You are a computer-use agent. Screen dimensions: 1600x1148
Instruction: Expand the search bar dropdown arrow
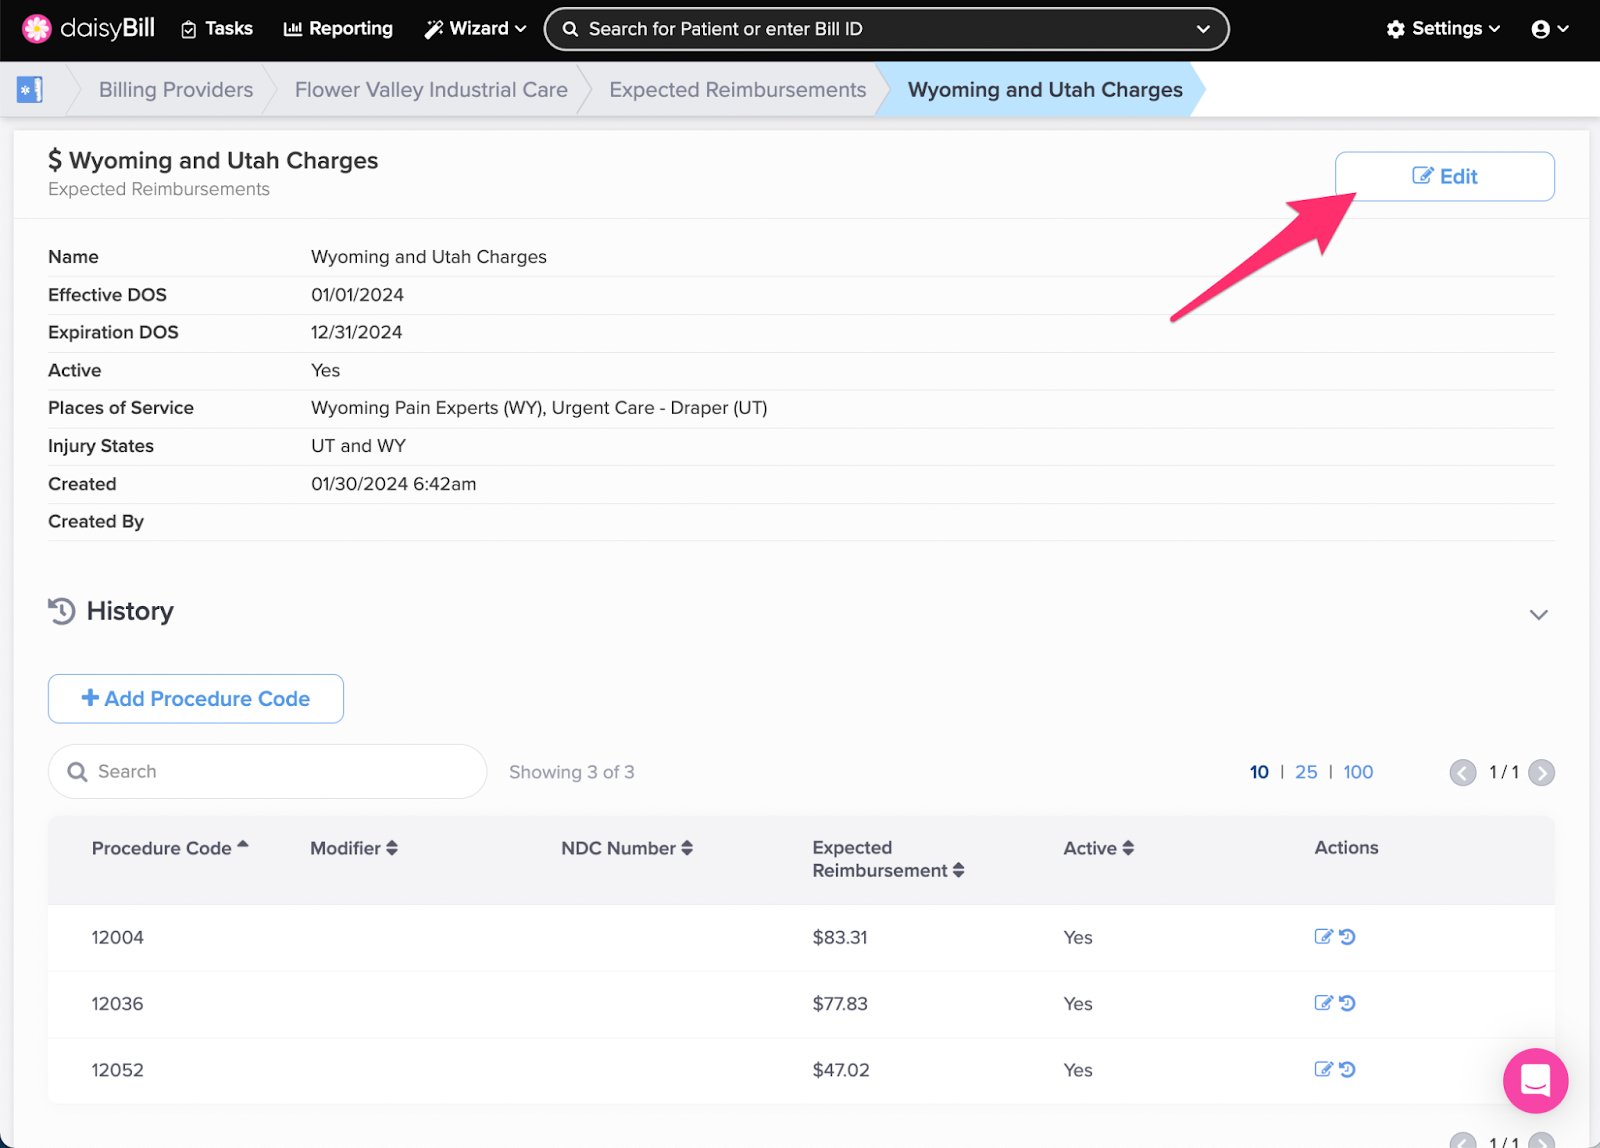pyautogui.click(x=1203, y=29)
